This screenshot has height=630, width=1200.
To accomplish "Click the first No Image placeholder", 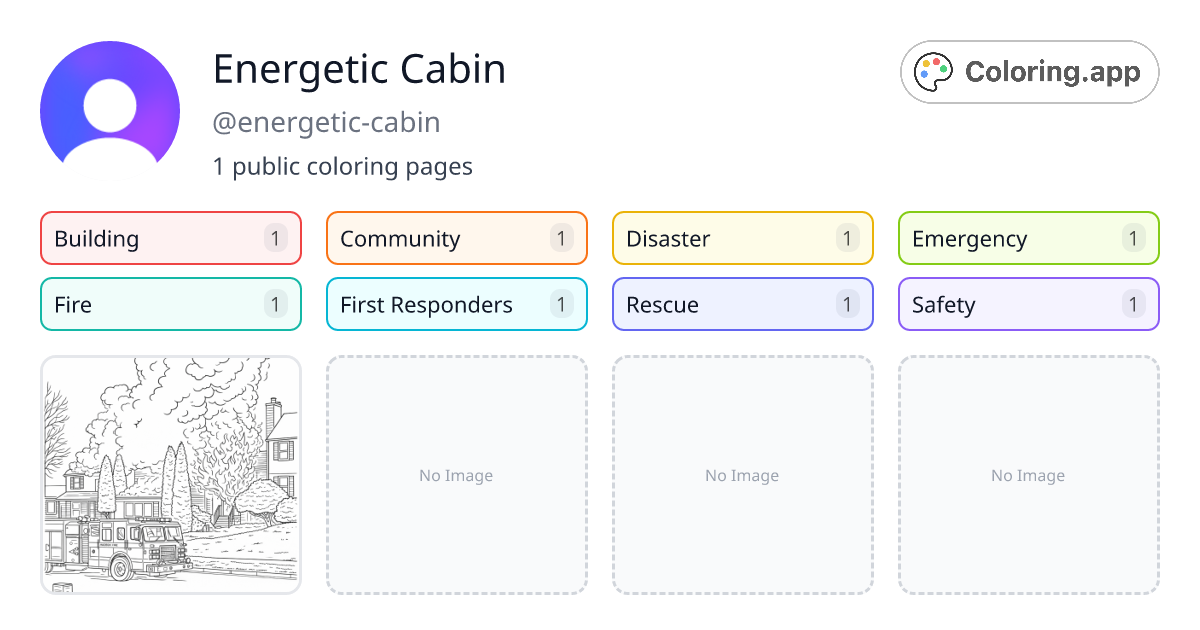I will coord(457,475).
